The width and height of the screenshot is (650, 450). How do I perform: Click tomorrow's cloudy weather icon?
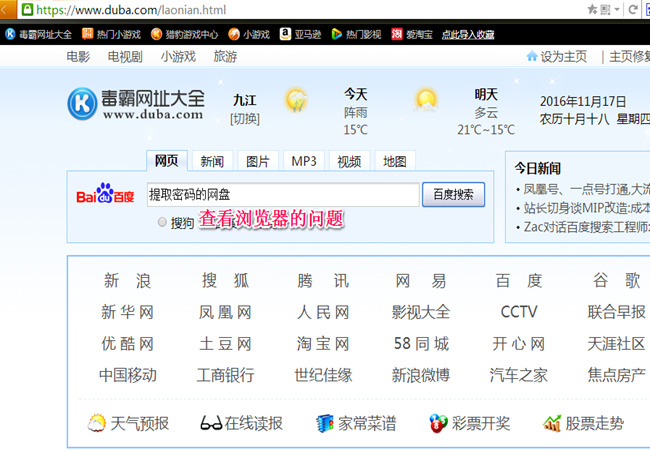point(426,100)
